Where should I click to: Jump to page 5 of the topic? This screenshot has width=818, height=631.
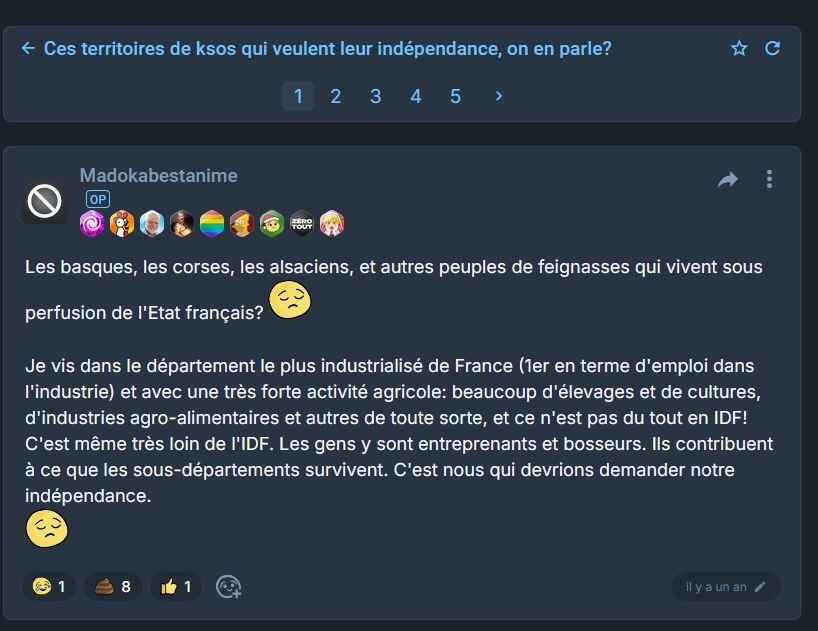455,96
